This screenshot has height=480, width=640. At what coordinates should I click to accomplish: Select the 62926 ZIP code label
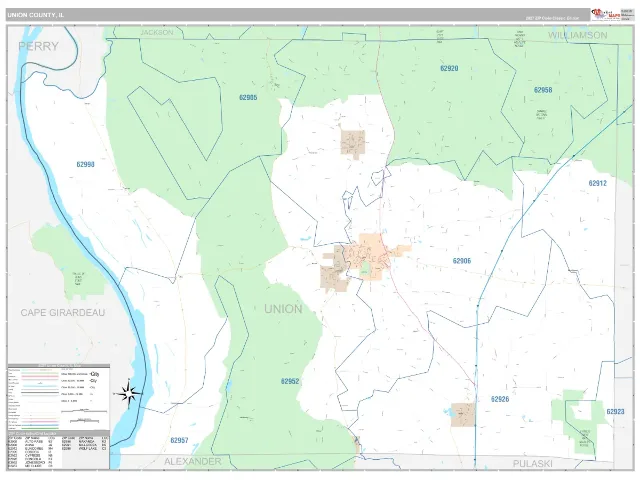click(500, 399)
